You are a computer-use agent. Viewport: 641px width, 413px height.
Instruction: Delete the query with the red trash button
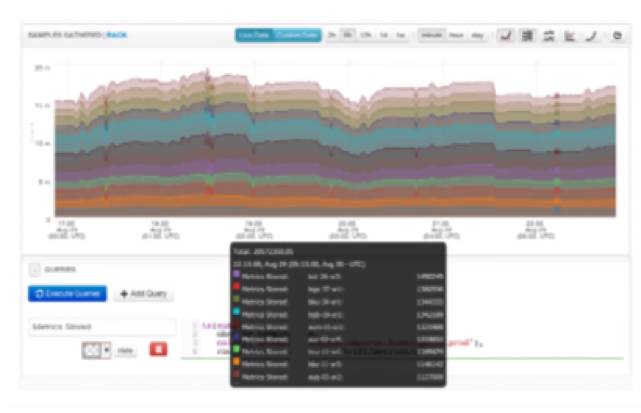click(159, 350)
